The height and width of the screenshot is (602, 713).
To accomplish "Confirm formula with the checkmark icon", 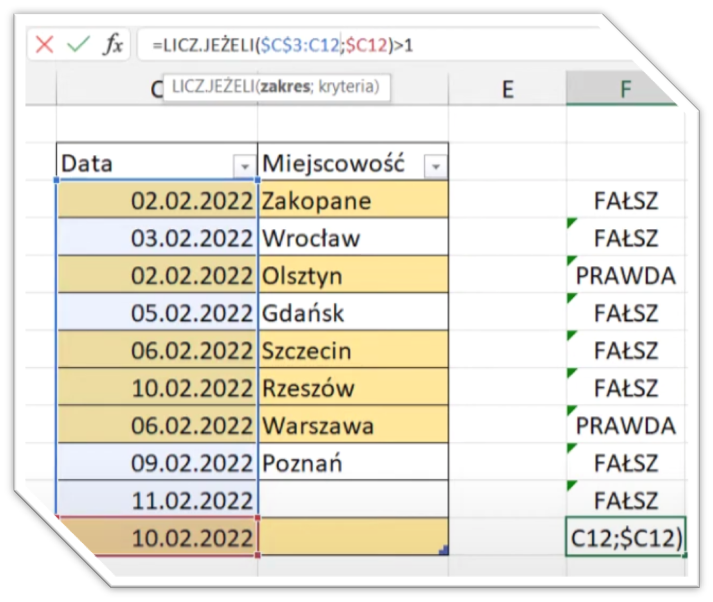I will coord(78,44).
